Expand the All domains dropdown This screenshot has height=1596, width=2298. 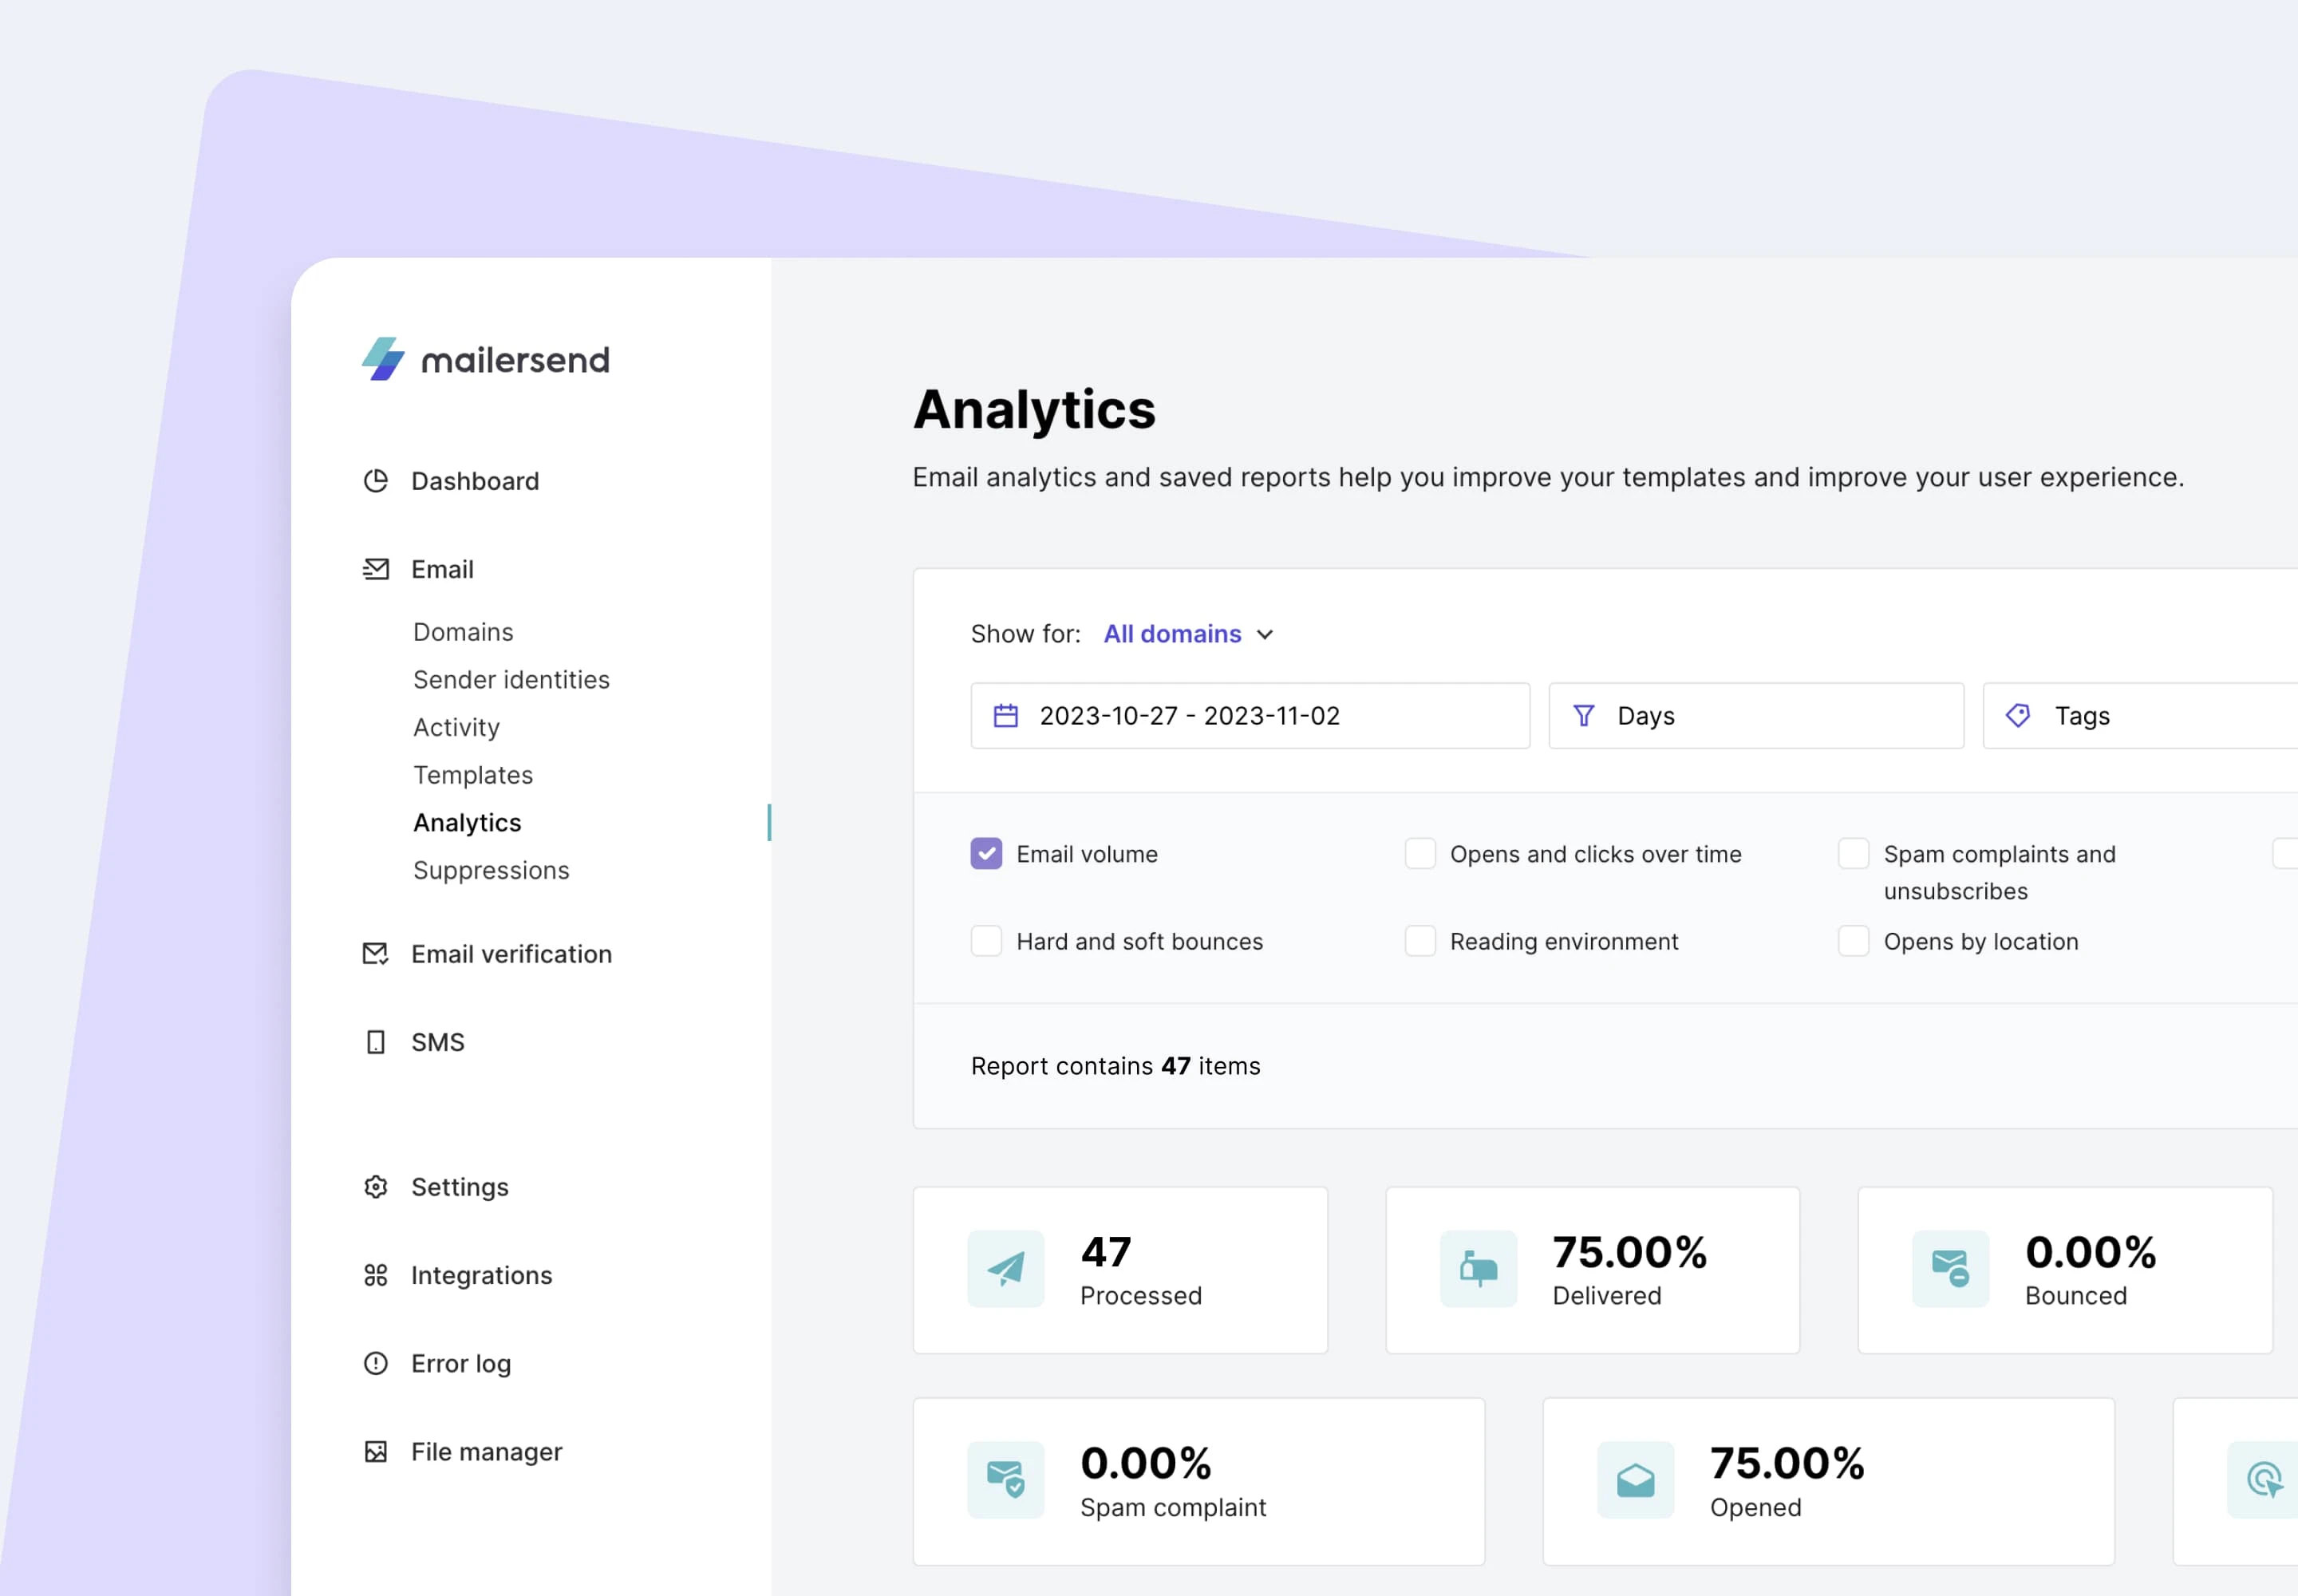point(1189,634)
